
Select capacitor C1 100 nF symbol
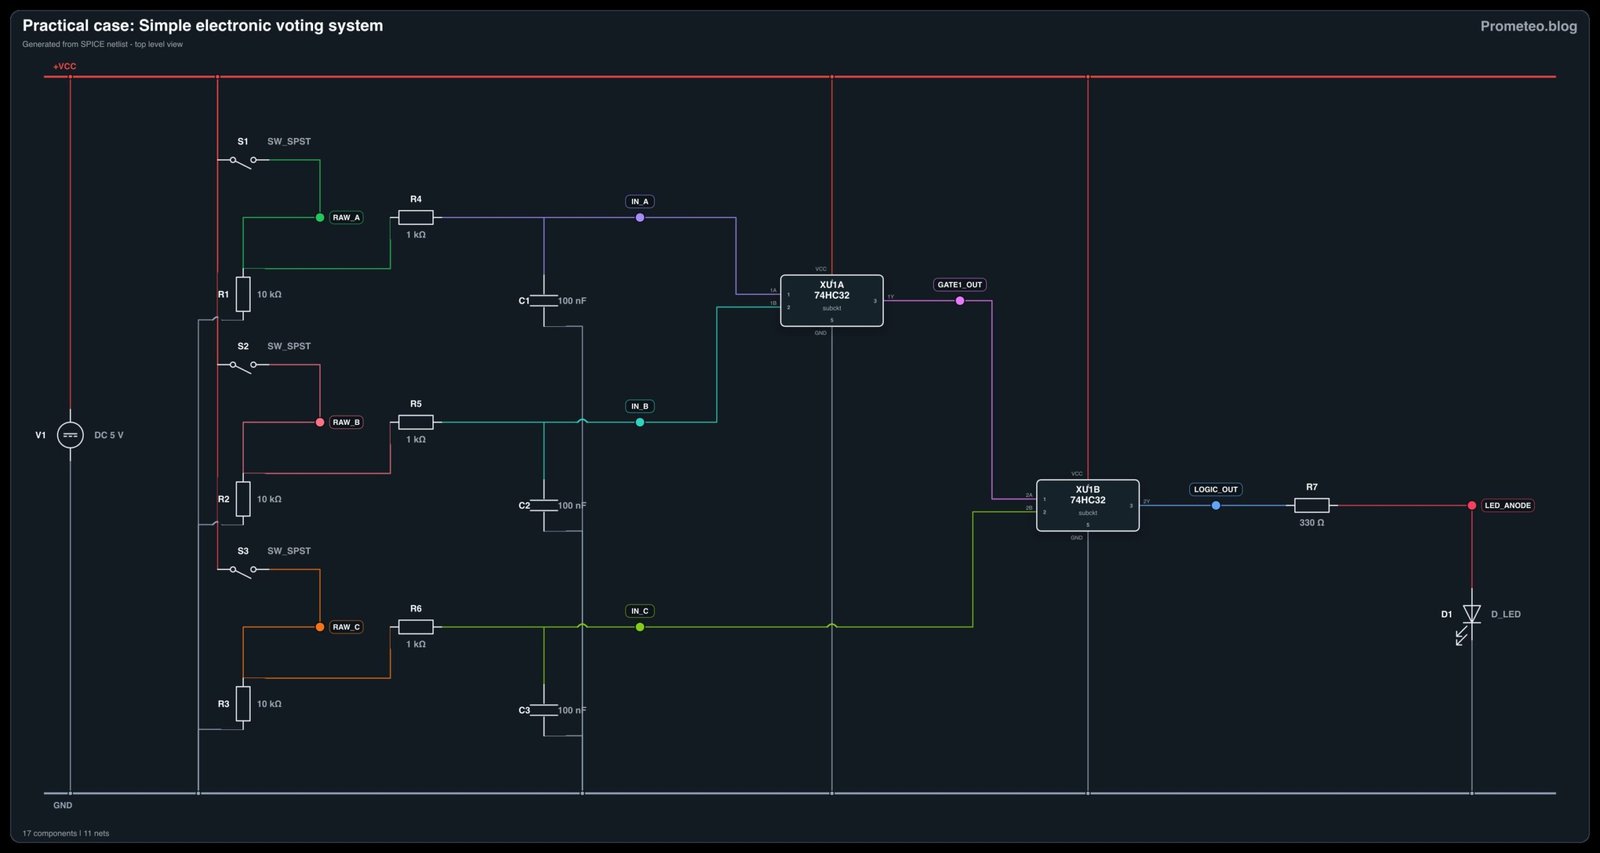544,301
